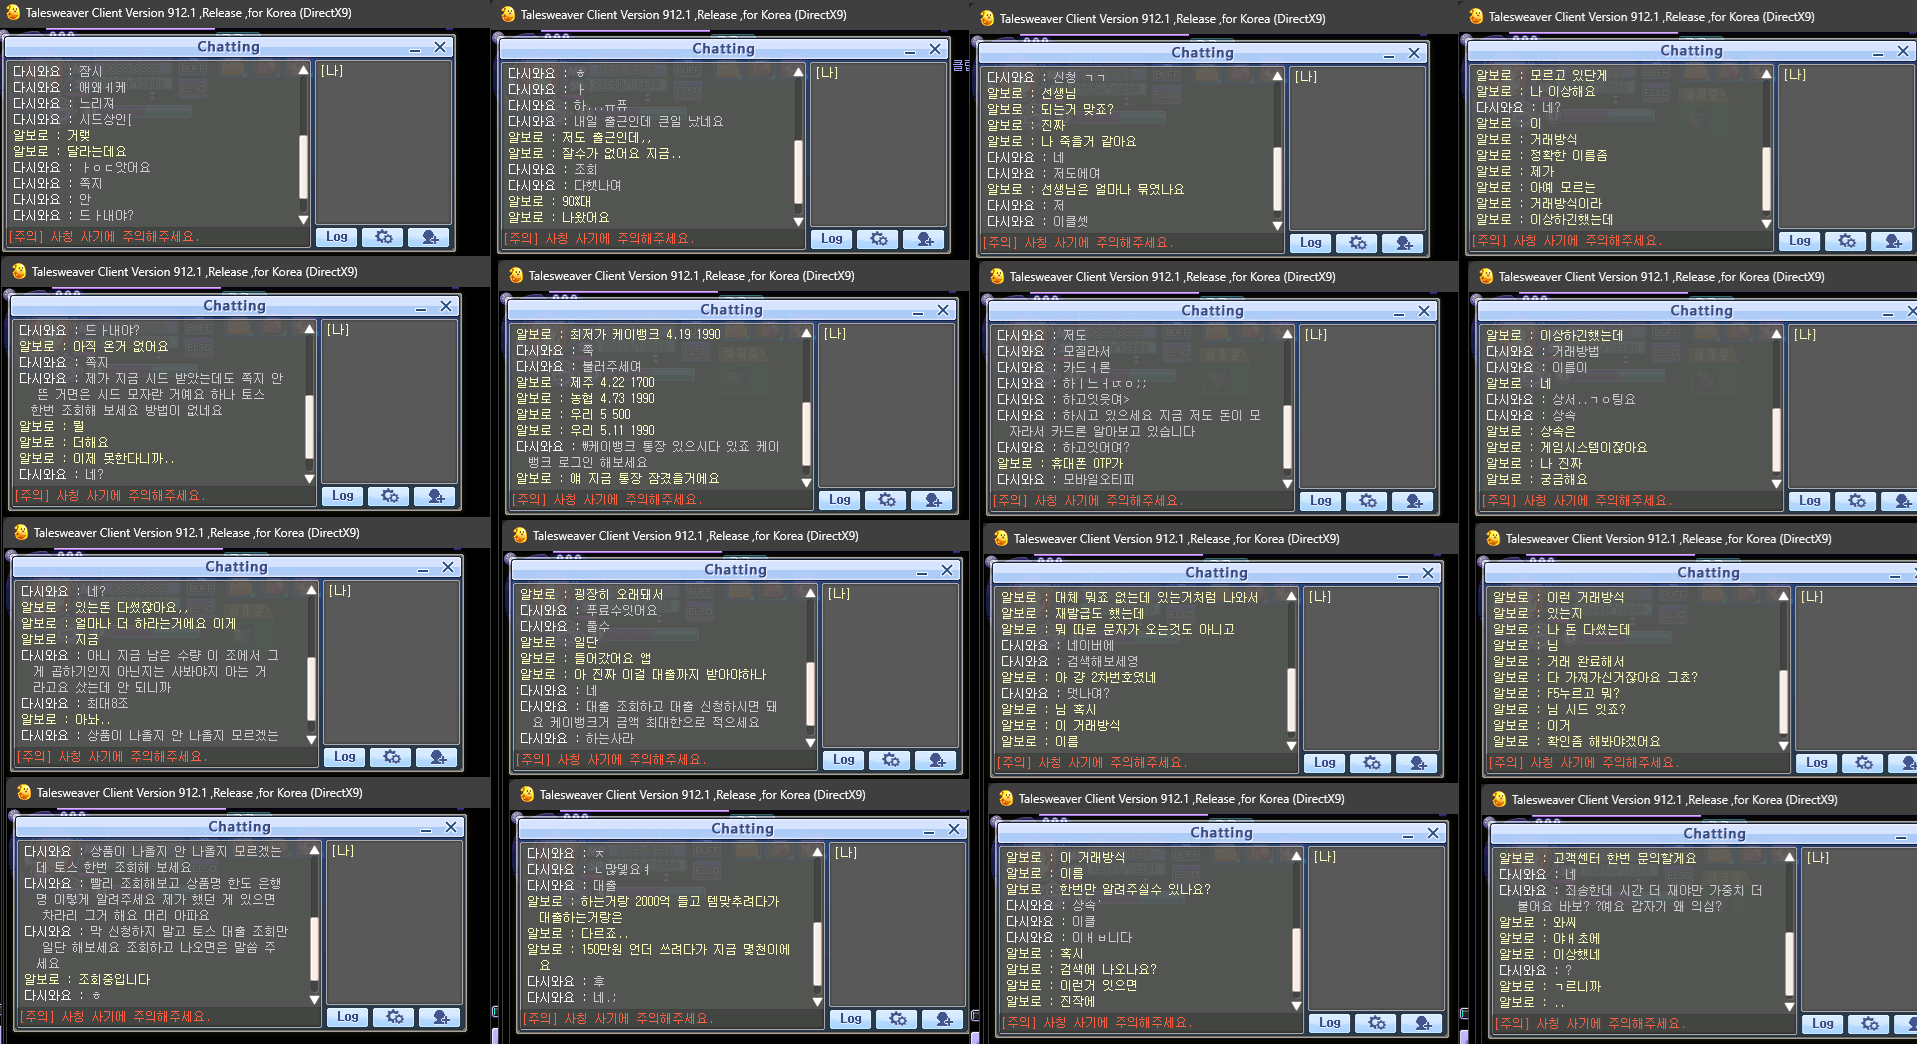Open settings gear in chat containing '게임시스템이잖아요'
This screenshot has height=1044, width=1917.
[1856, 501]
